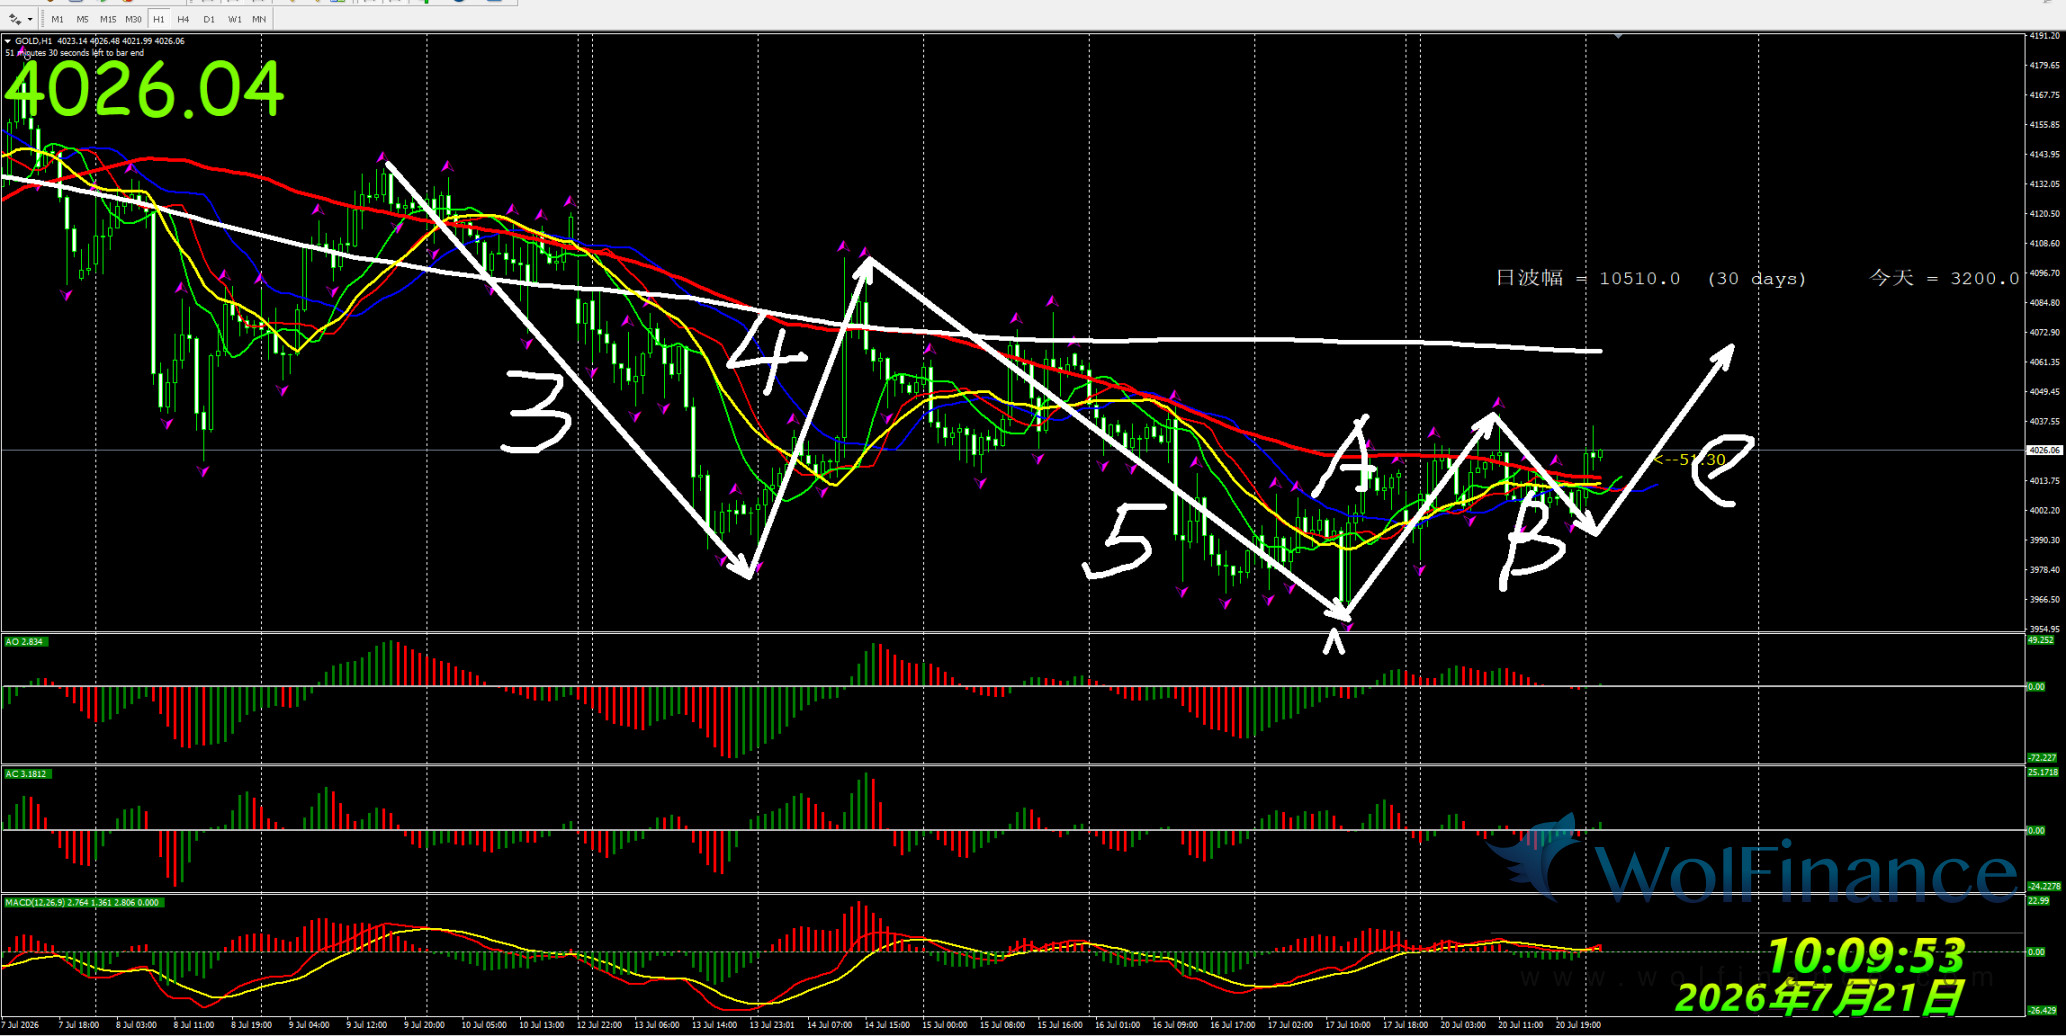
Task: Select the M30 timeframe button
Action: (x=133, y=19)
